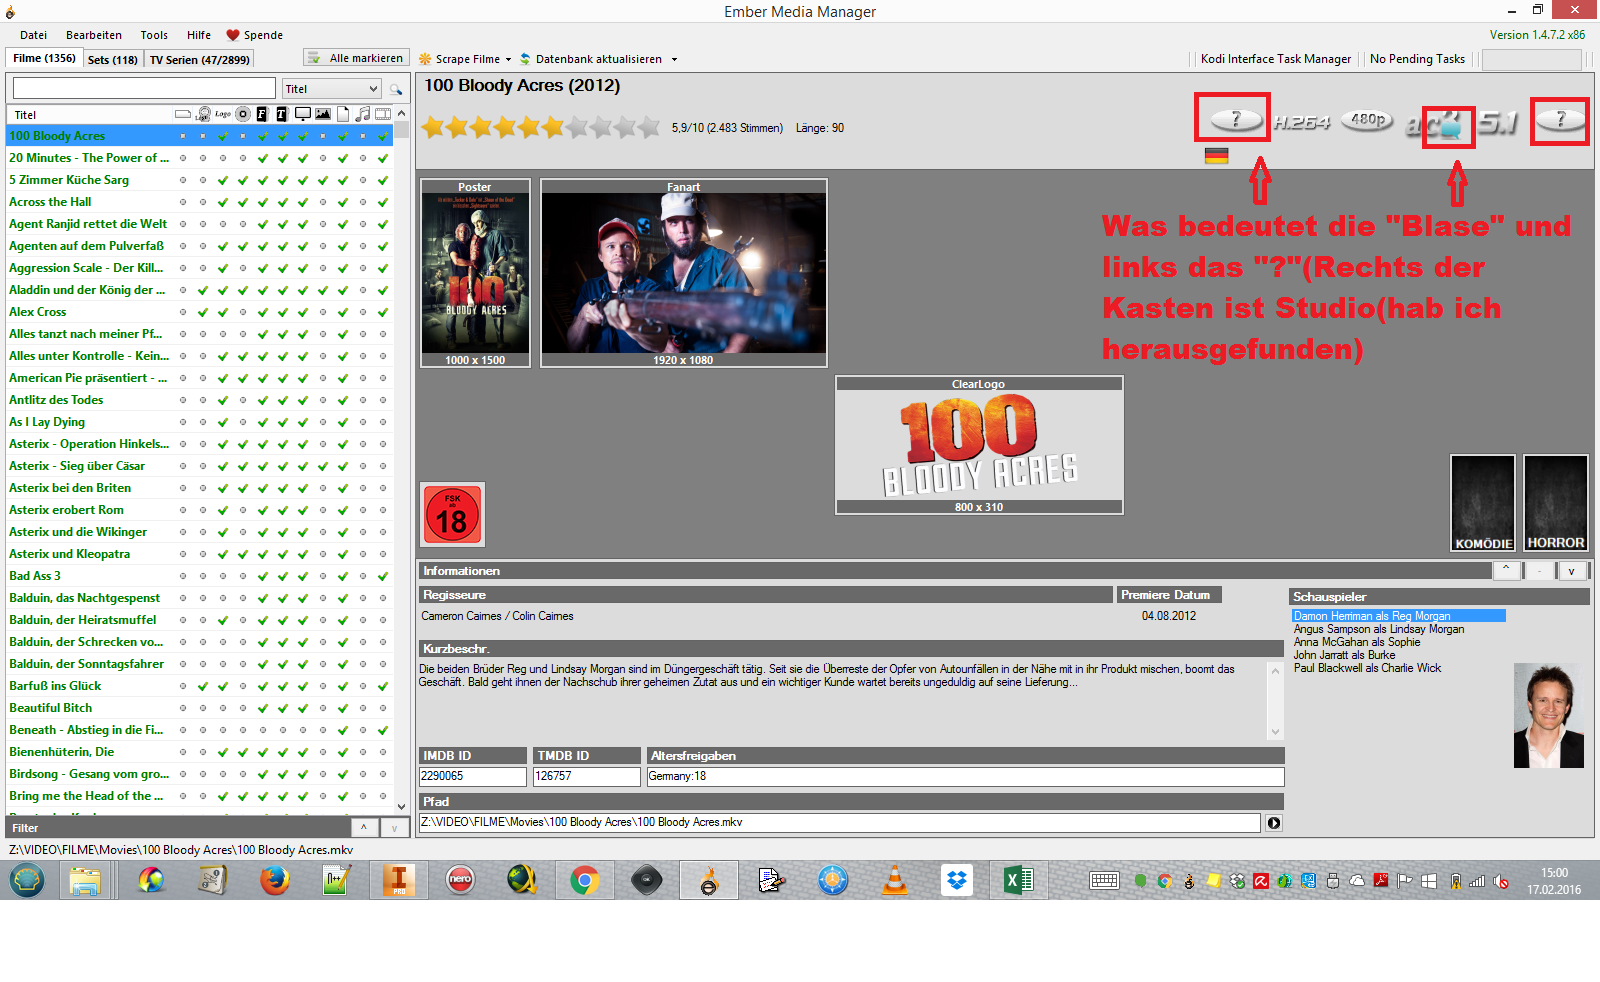Click the Kurzbeschr. plot scrollbar down arrow
1600x982 pixels.
click(1275, 732)
